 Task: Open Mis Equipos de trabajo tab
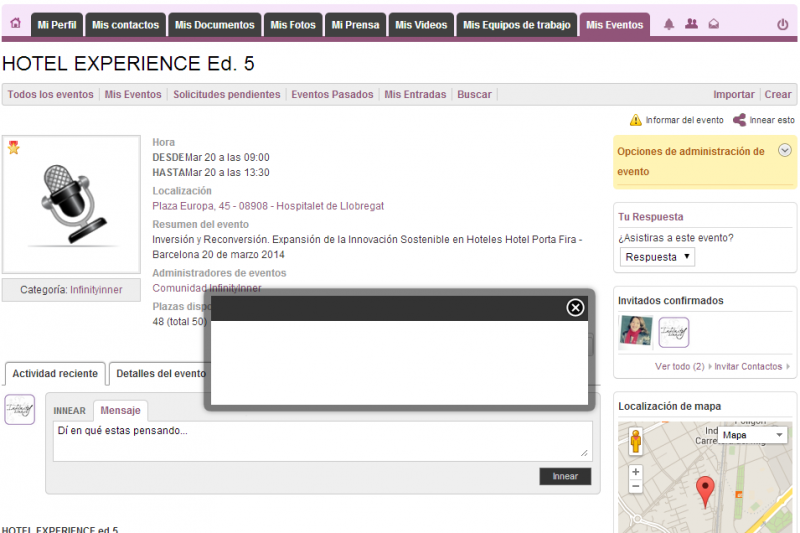[x=516, y=25]
